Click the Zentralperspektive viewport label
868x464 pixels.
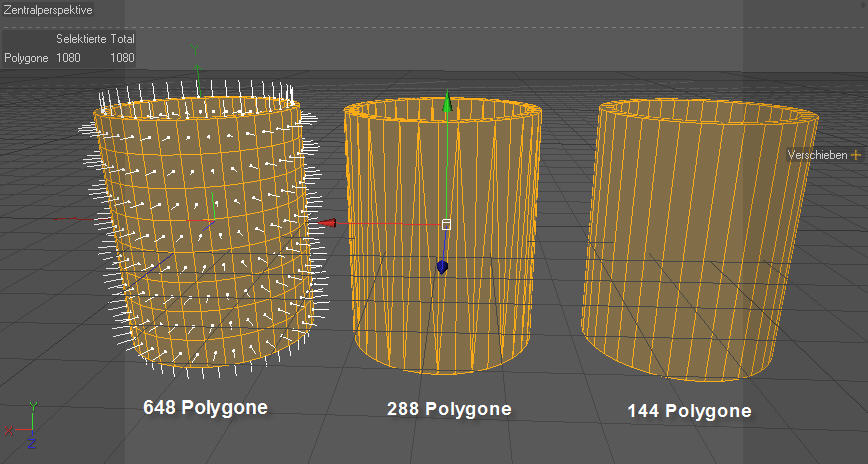48,10
